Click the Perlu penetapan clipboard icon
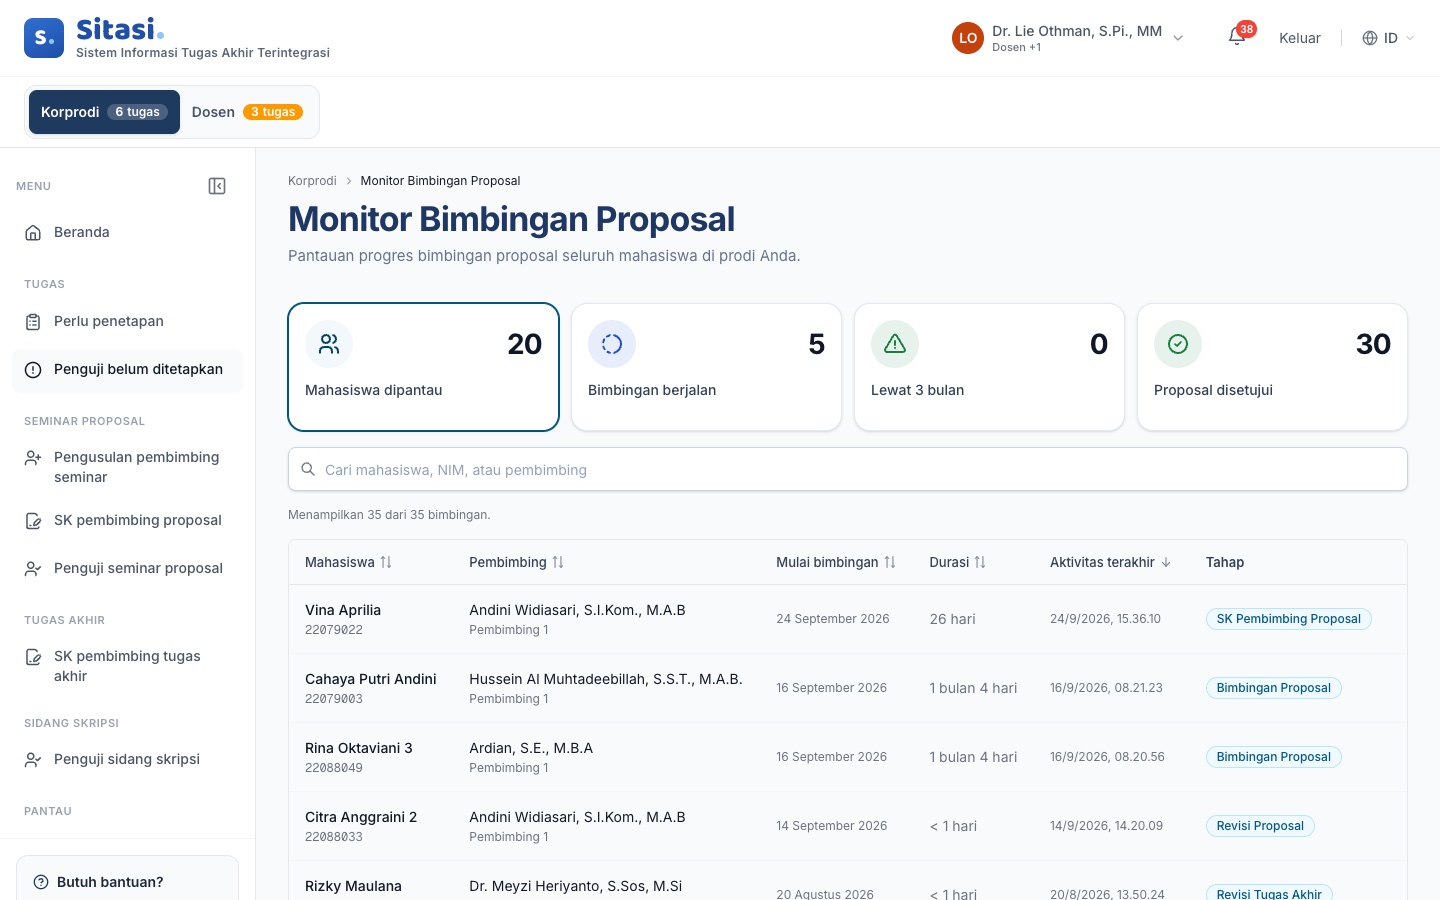This screenshot has width=1440, height=900. [33, 321]
